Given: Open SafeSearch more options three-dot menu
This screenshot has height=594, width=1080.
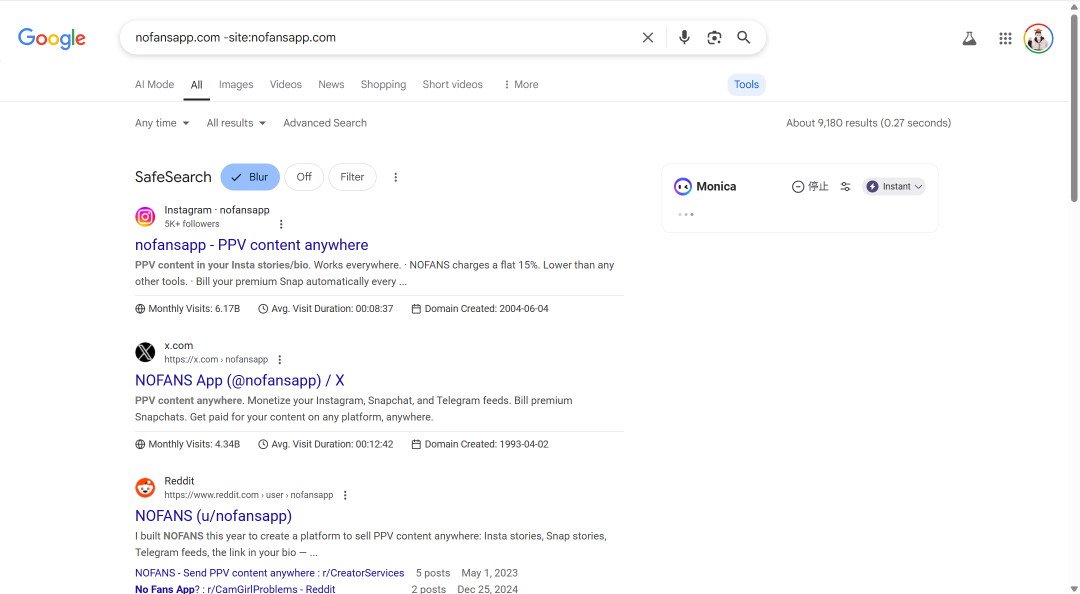Looking at the screenshot, I should [x=395, y=177].
